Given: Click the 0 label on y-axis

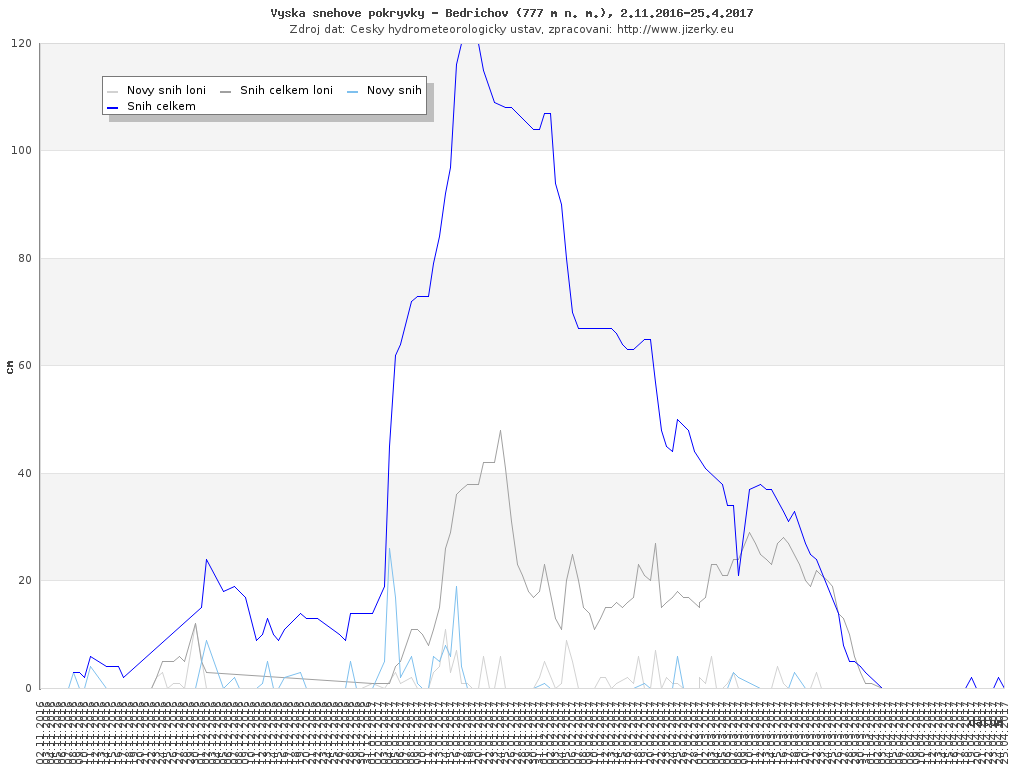Looking at the screenshot, I should (x=28, y=688).
